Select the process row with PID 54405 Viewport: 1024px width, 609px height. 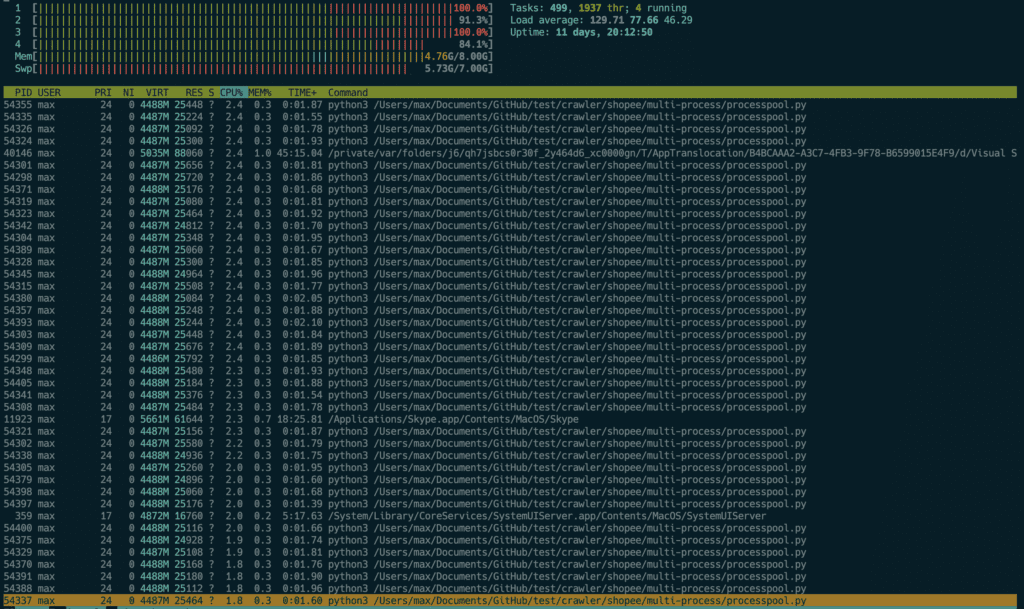coord(510,383)
